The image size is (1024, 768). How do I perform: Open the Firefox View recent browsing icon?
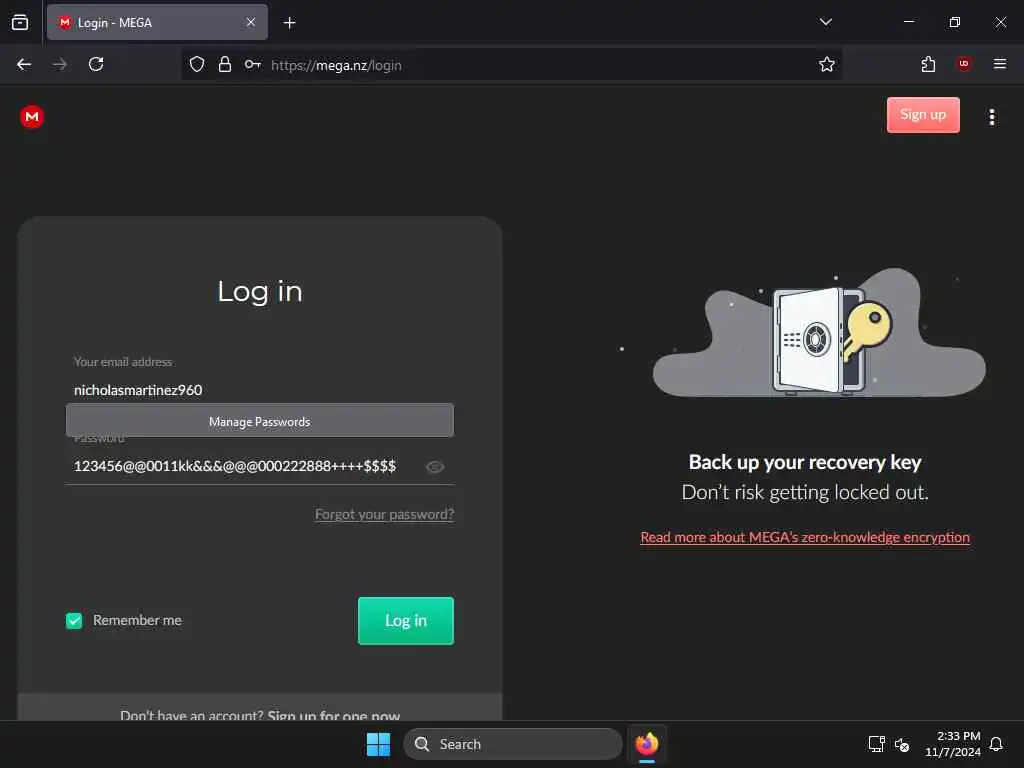click(20, 22)
